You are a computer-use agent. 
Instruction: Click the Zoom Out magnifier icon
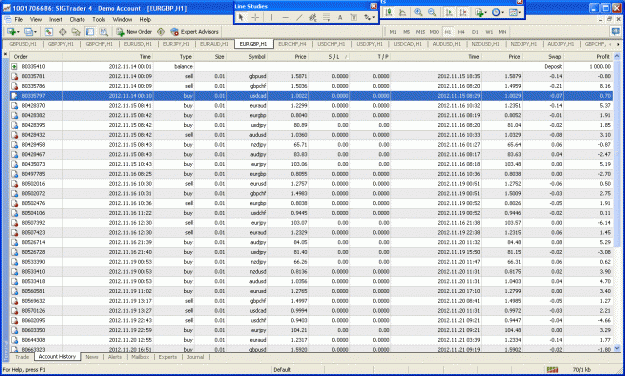pyautogui.click(x=432, y=12)
